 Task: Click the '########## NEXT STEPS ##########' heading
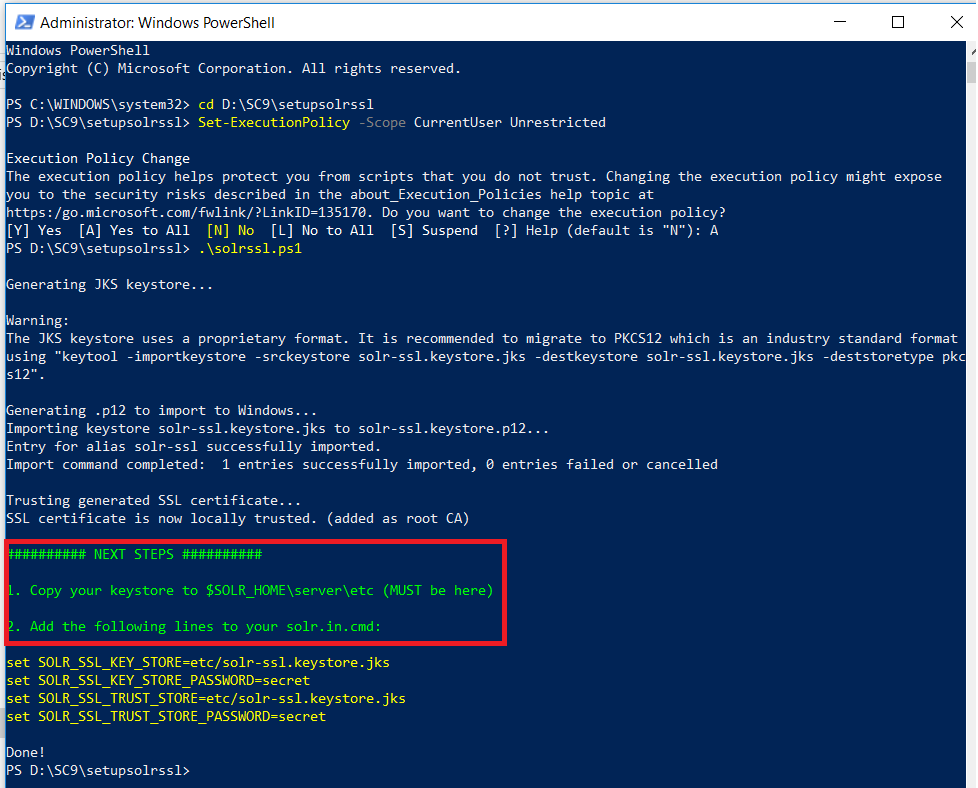(x=135, y=555)
